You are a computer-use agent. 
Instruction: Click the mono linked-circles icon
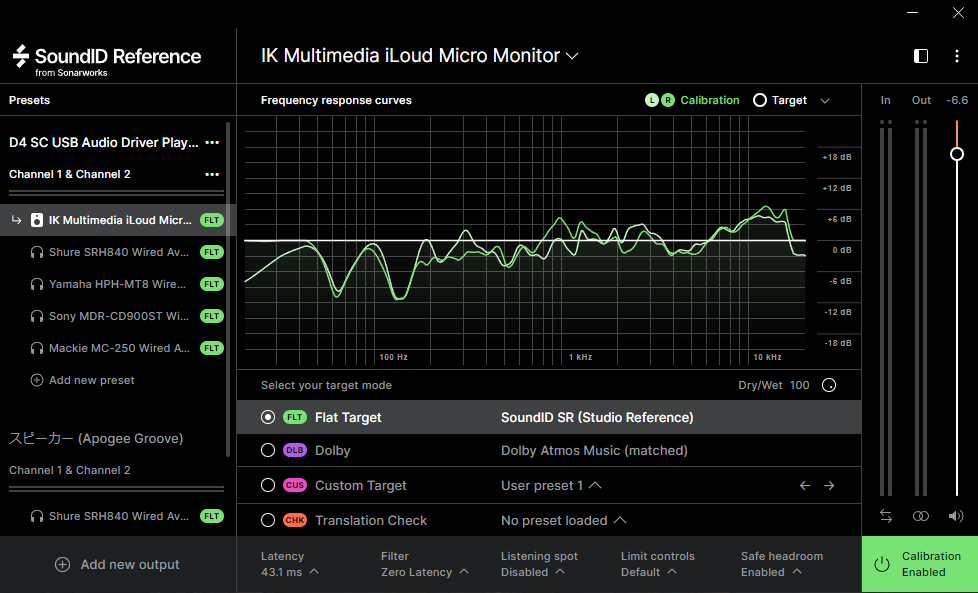921,516
